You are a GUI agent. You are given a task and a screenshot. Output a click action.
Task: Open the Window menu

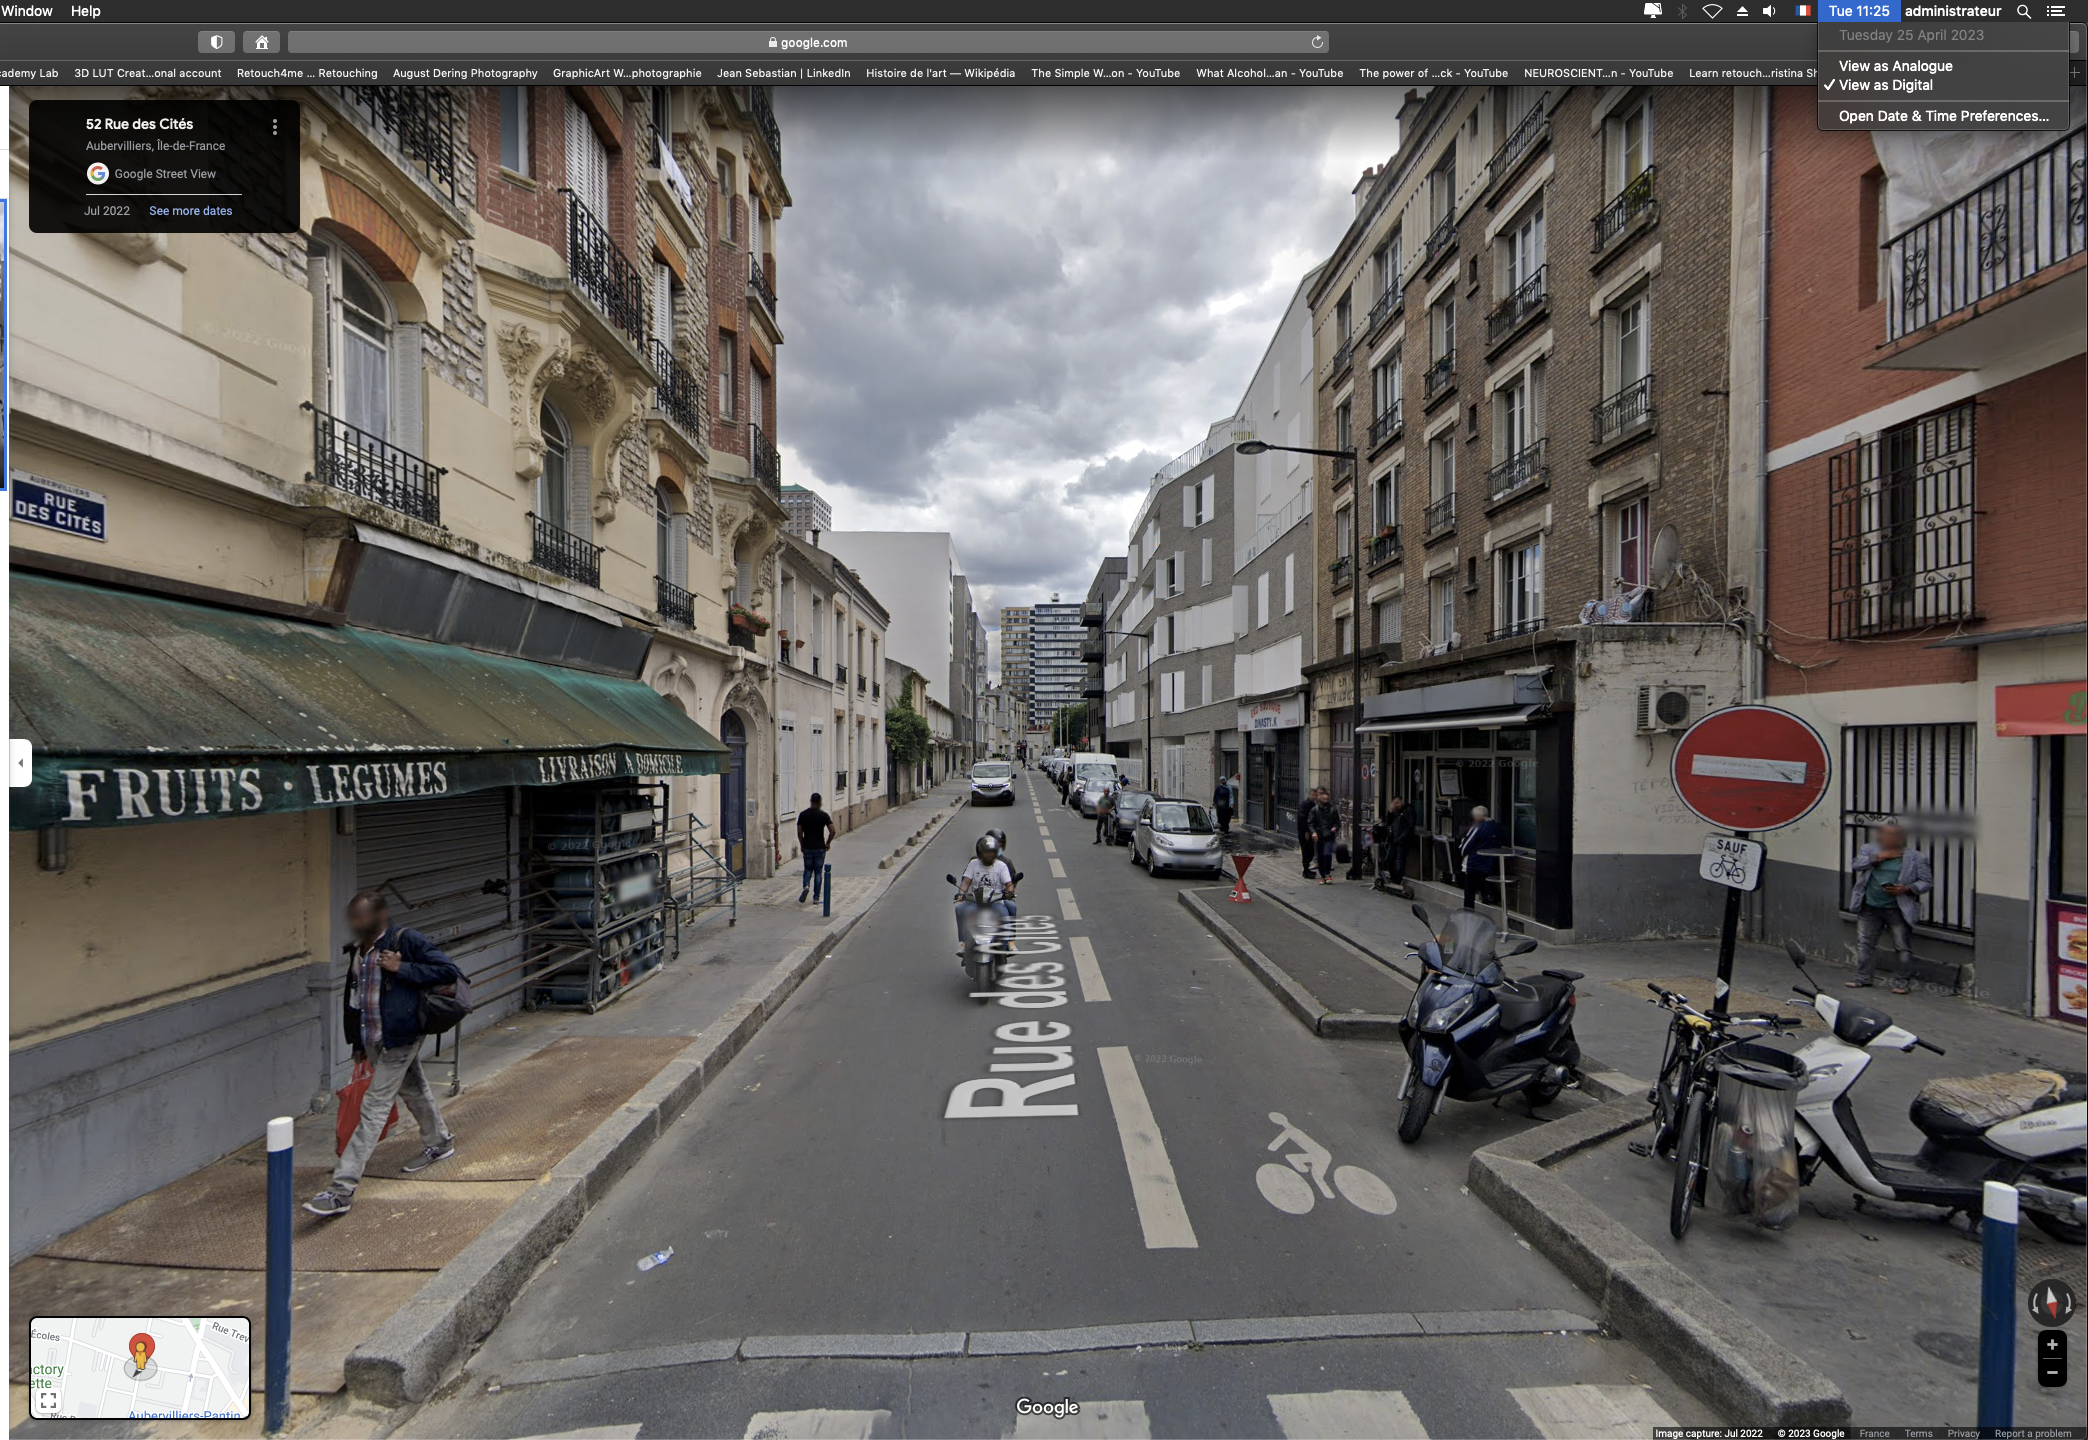point(27,11)
